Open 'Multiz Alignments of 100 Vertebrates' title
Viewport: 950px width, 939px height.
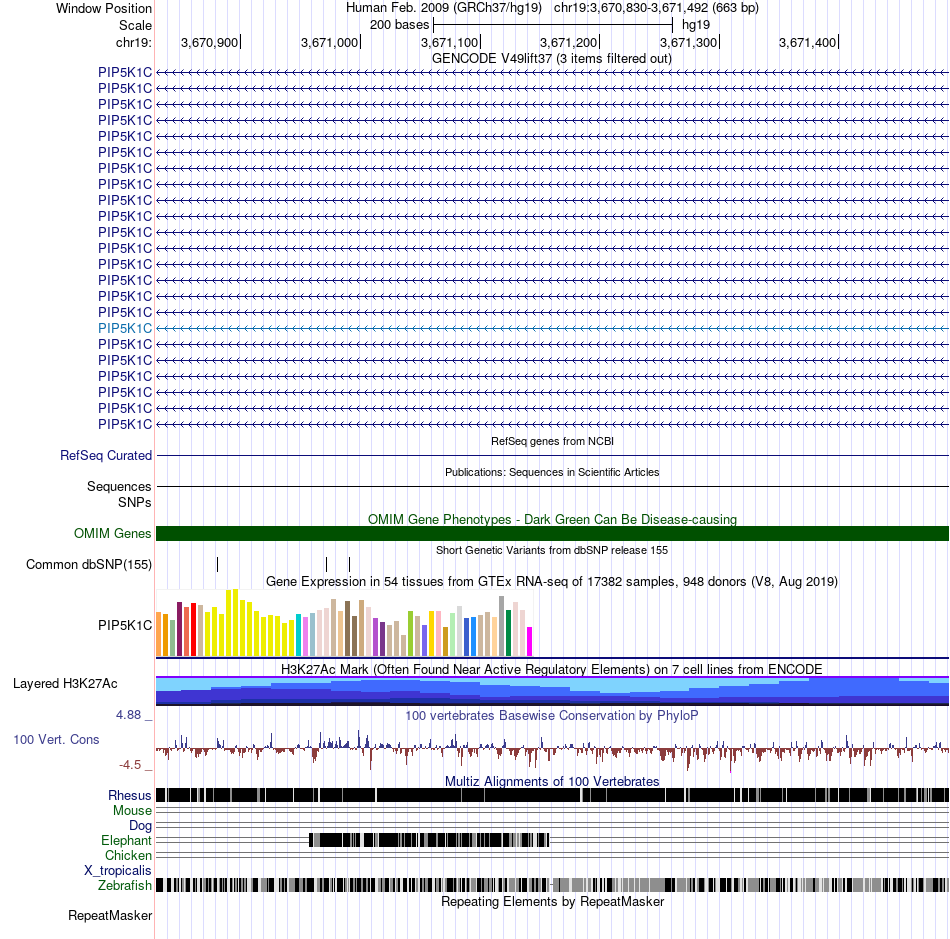coord(552,781)
